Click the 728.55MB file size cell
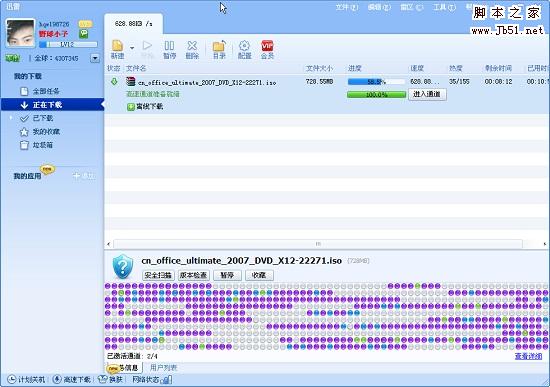This screenshot has width=550, height=387. tap(319, 82)
